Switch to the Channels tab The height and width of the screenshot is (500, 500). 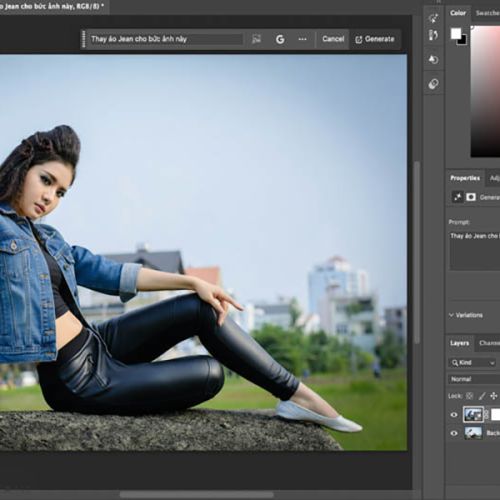click(489, 343)
